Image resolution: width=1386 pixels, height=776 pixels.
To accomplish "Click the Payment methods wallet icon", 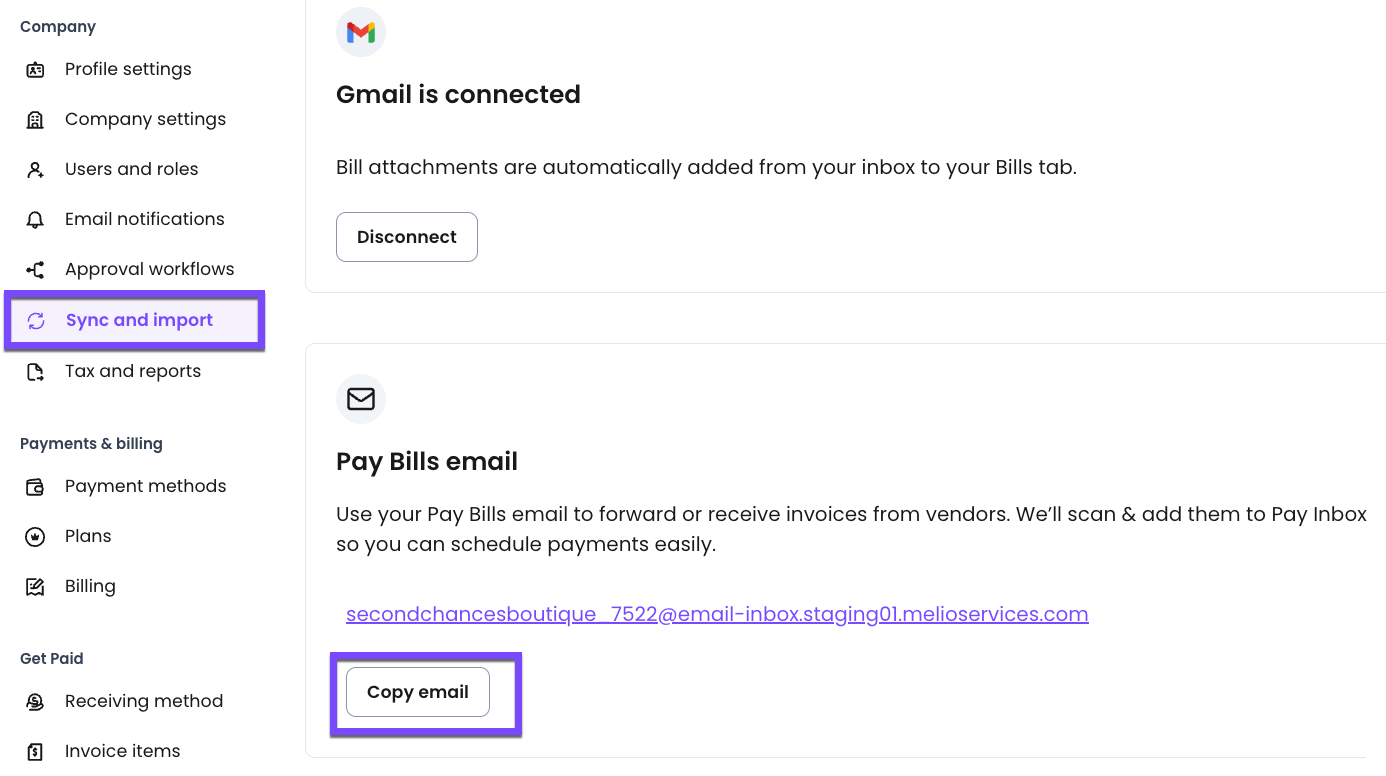I will (x=35, y=487).
